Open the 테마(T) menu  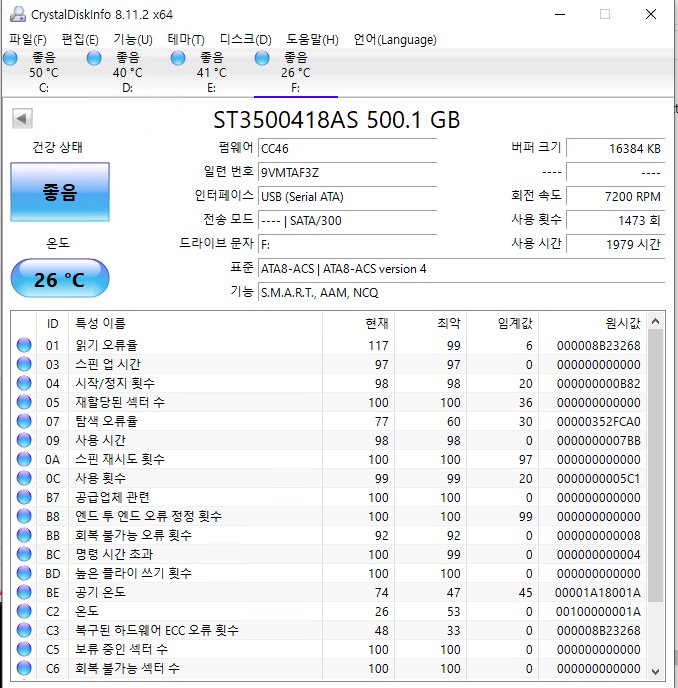186,40
